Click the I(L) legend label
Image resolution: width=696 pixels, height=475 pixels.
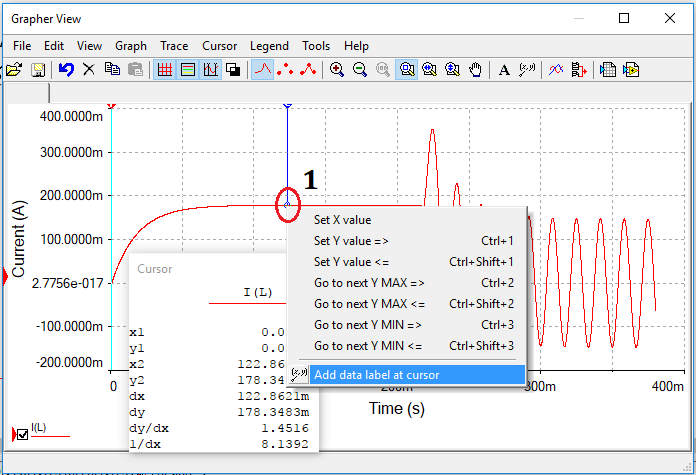click(x=39, y=428)
